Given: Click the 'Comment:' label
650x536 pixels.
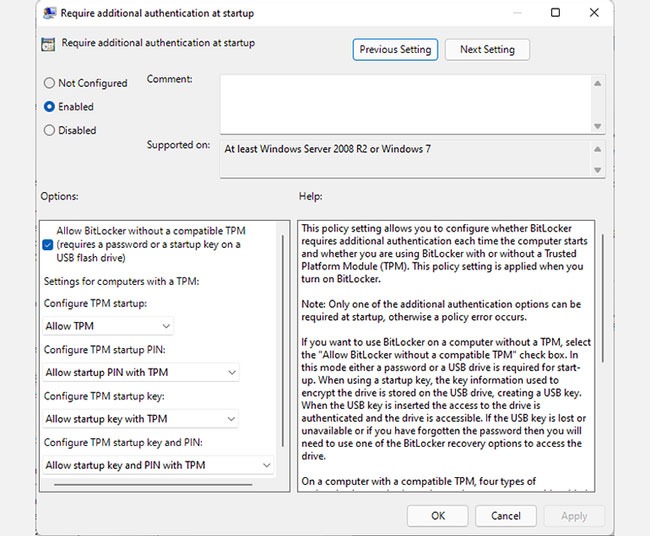Looking at the screenshot, I should (170, 79).
